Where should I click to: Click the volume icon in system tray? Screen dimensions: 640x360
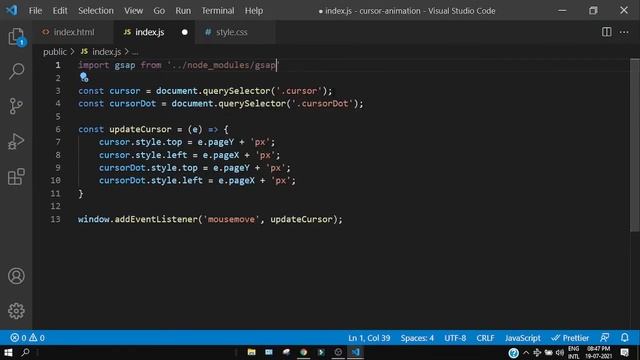(560, 352)
